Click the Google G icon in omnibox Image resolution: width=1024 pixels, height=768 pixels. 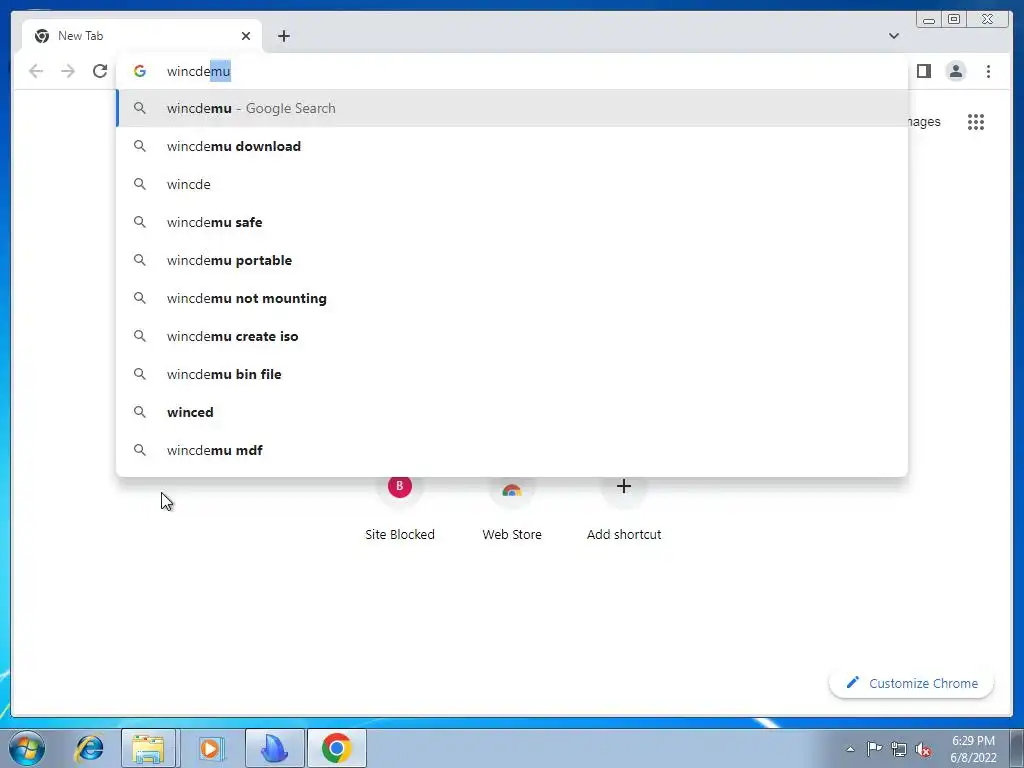click(140, 71)
